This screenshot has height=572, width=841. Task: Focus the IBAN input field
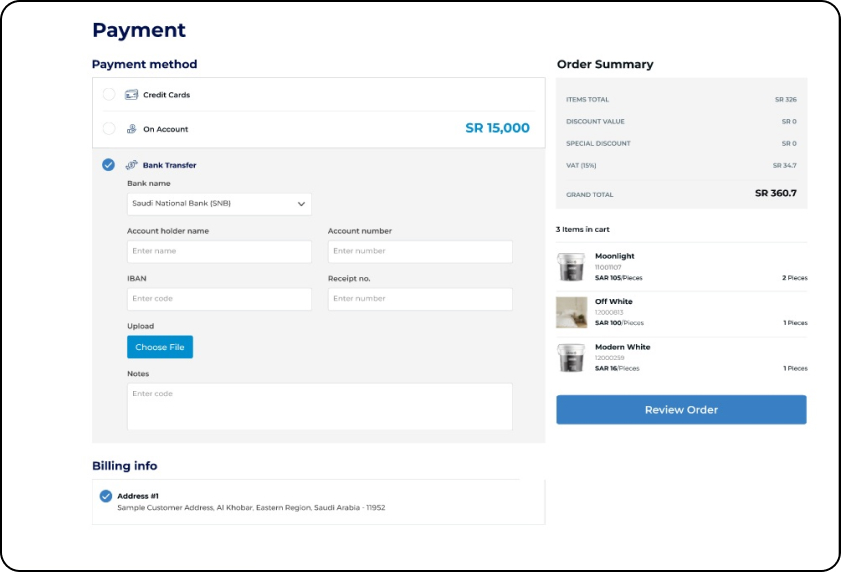tap(219, 299)
